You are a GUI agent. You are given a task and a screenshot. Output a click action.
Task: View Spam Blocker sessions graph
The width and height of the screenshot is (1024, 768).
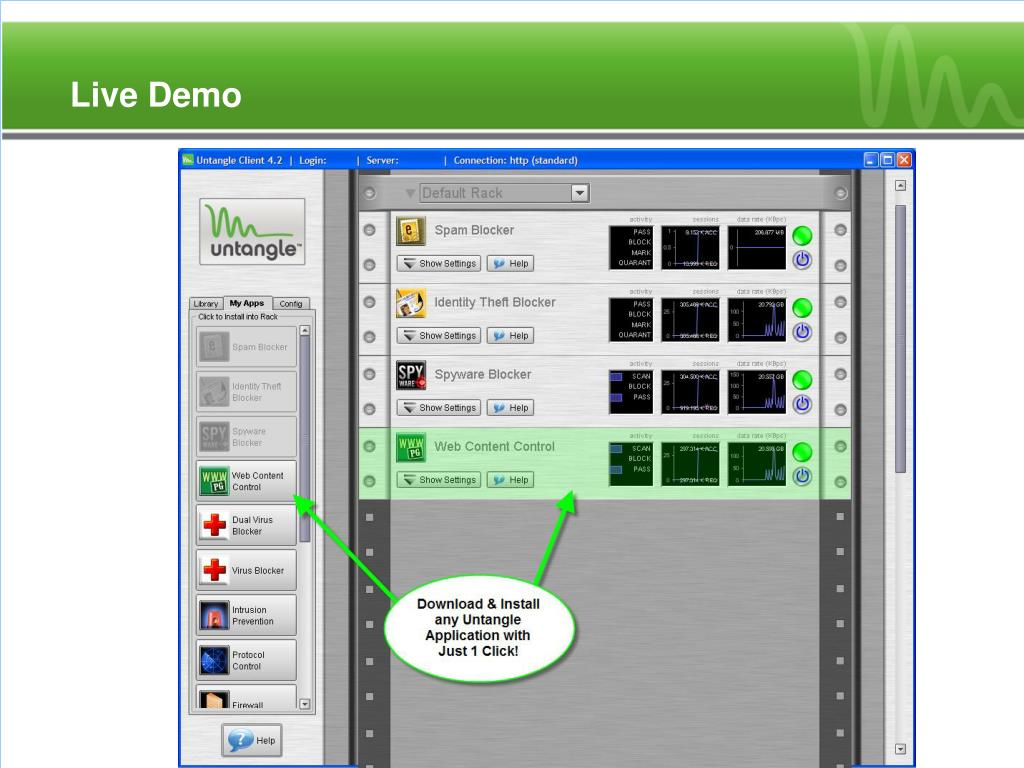tap(690, 248)
